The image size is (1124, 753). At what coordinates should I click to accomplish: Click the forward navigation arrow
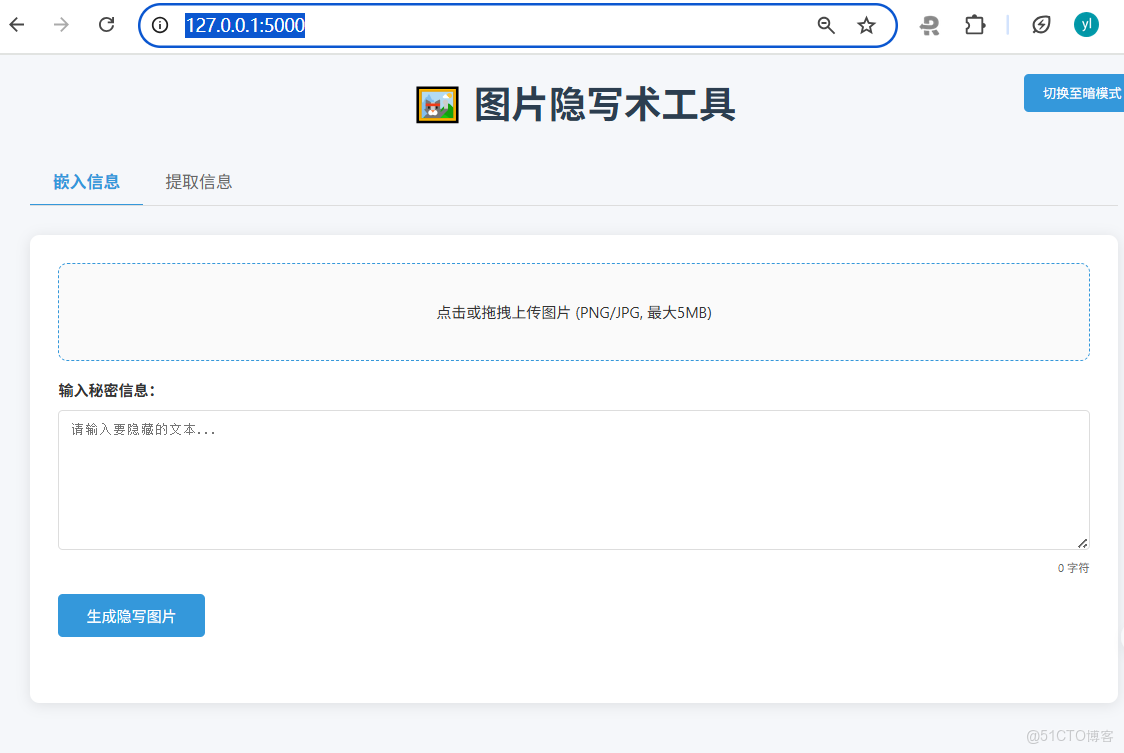tap(61, 25)
